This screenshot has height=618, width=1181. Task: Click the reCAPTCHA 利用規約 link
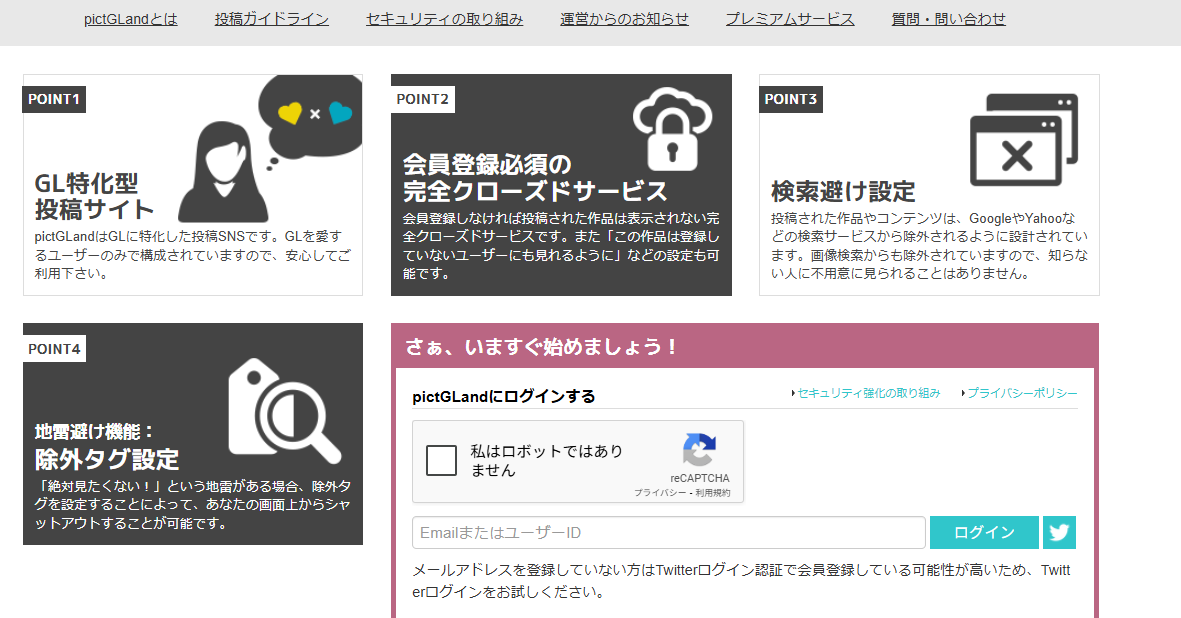(713, 493)
